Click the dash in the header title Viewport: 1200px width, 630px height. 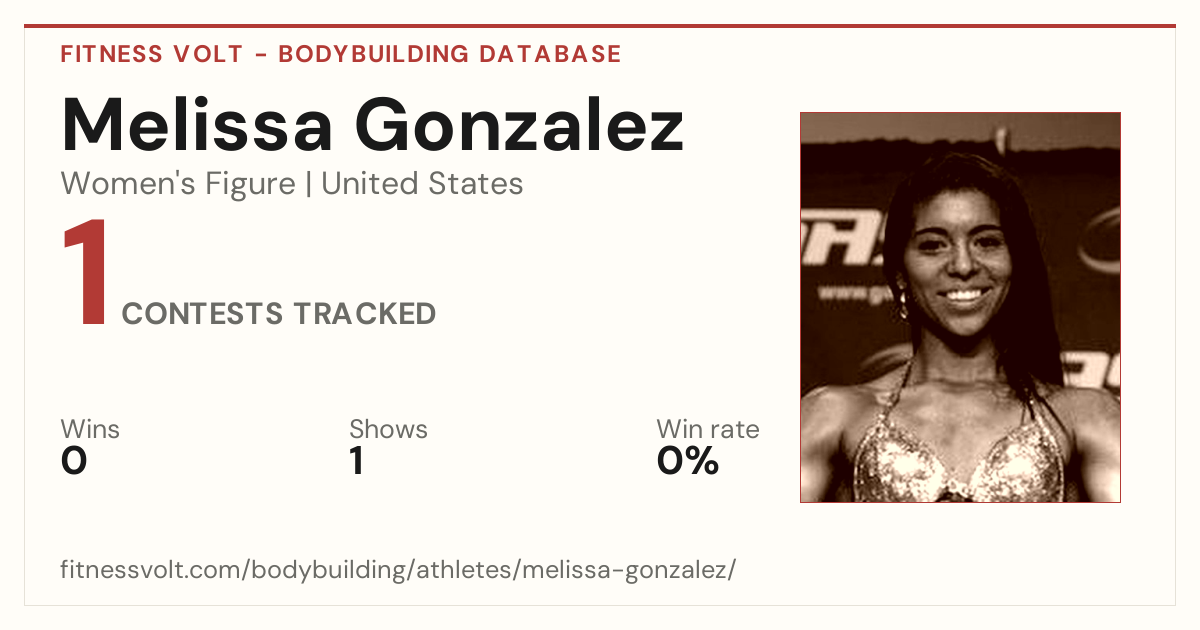click(261, 55)
